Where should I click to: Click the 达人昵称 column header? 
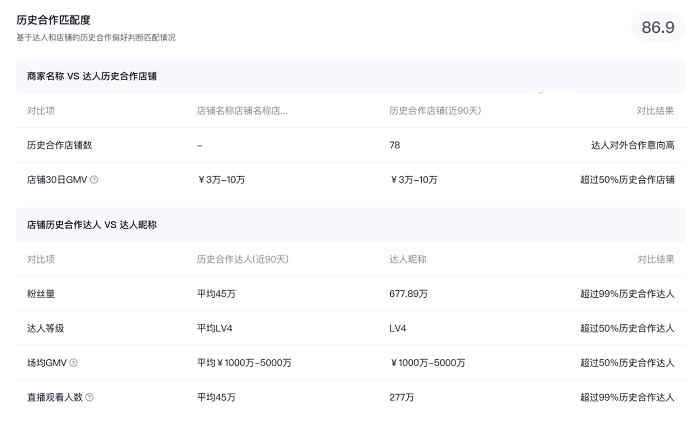pyautogui.click(x=408, y=259)
